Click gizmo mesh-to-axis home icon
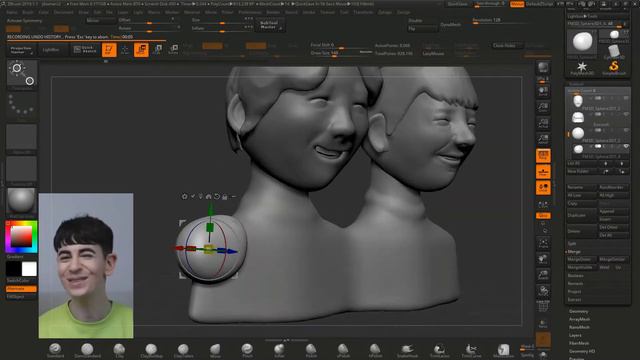This screenshot has height=360, width=640. tap(209, 197)
